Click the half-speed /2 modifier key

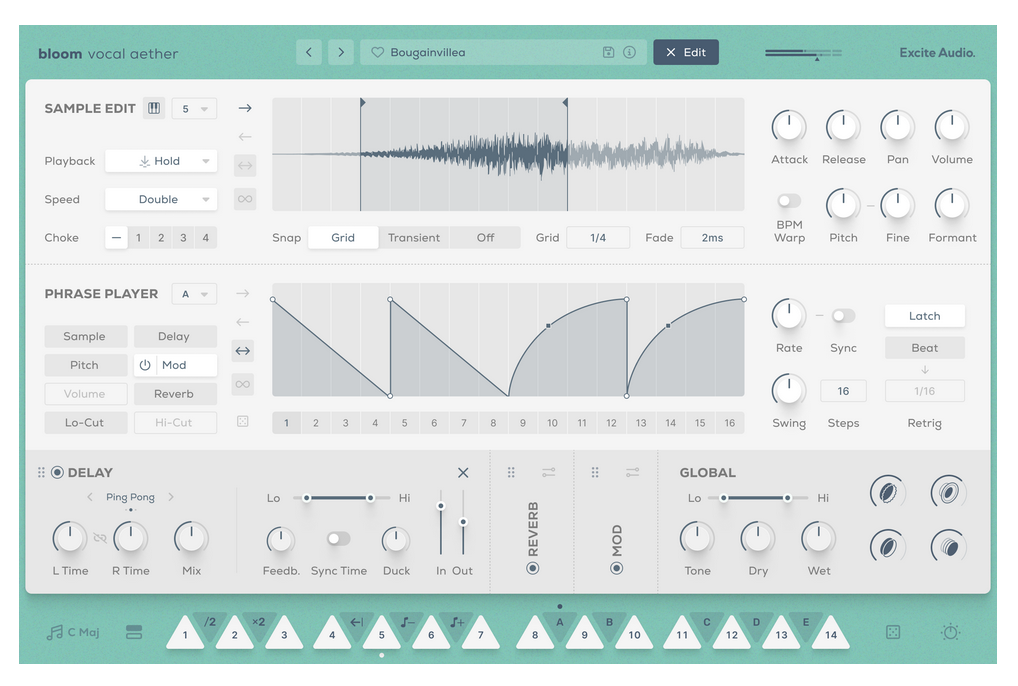pyautogui.click(x=210, y=624)
